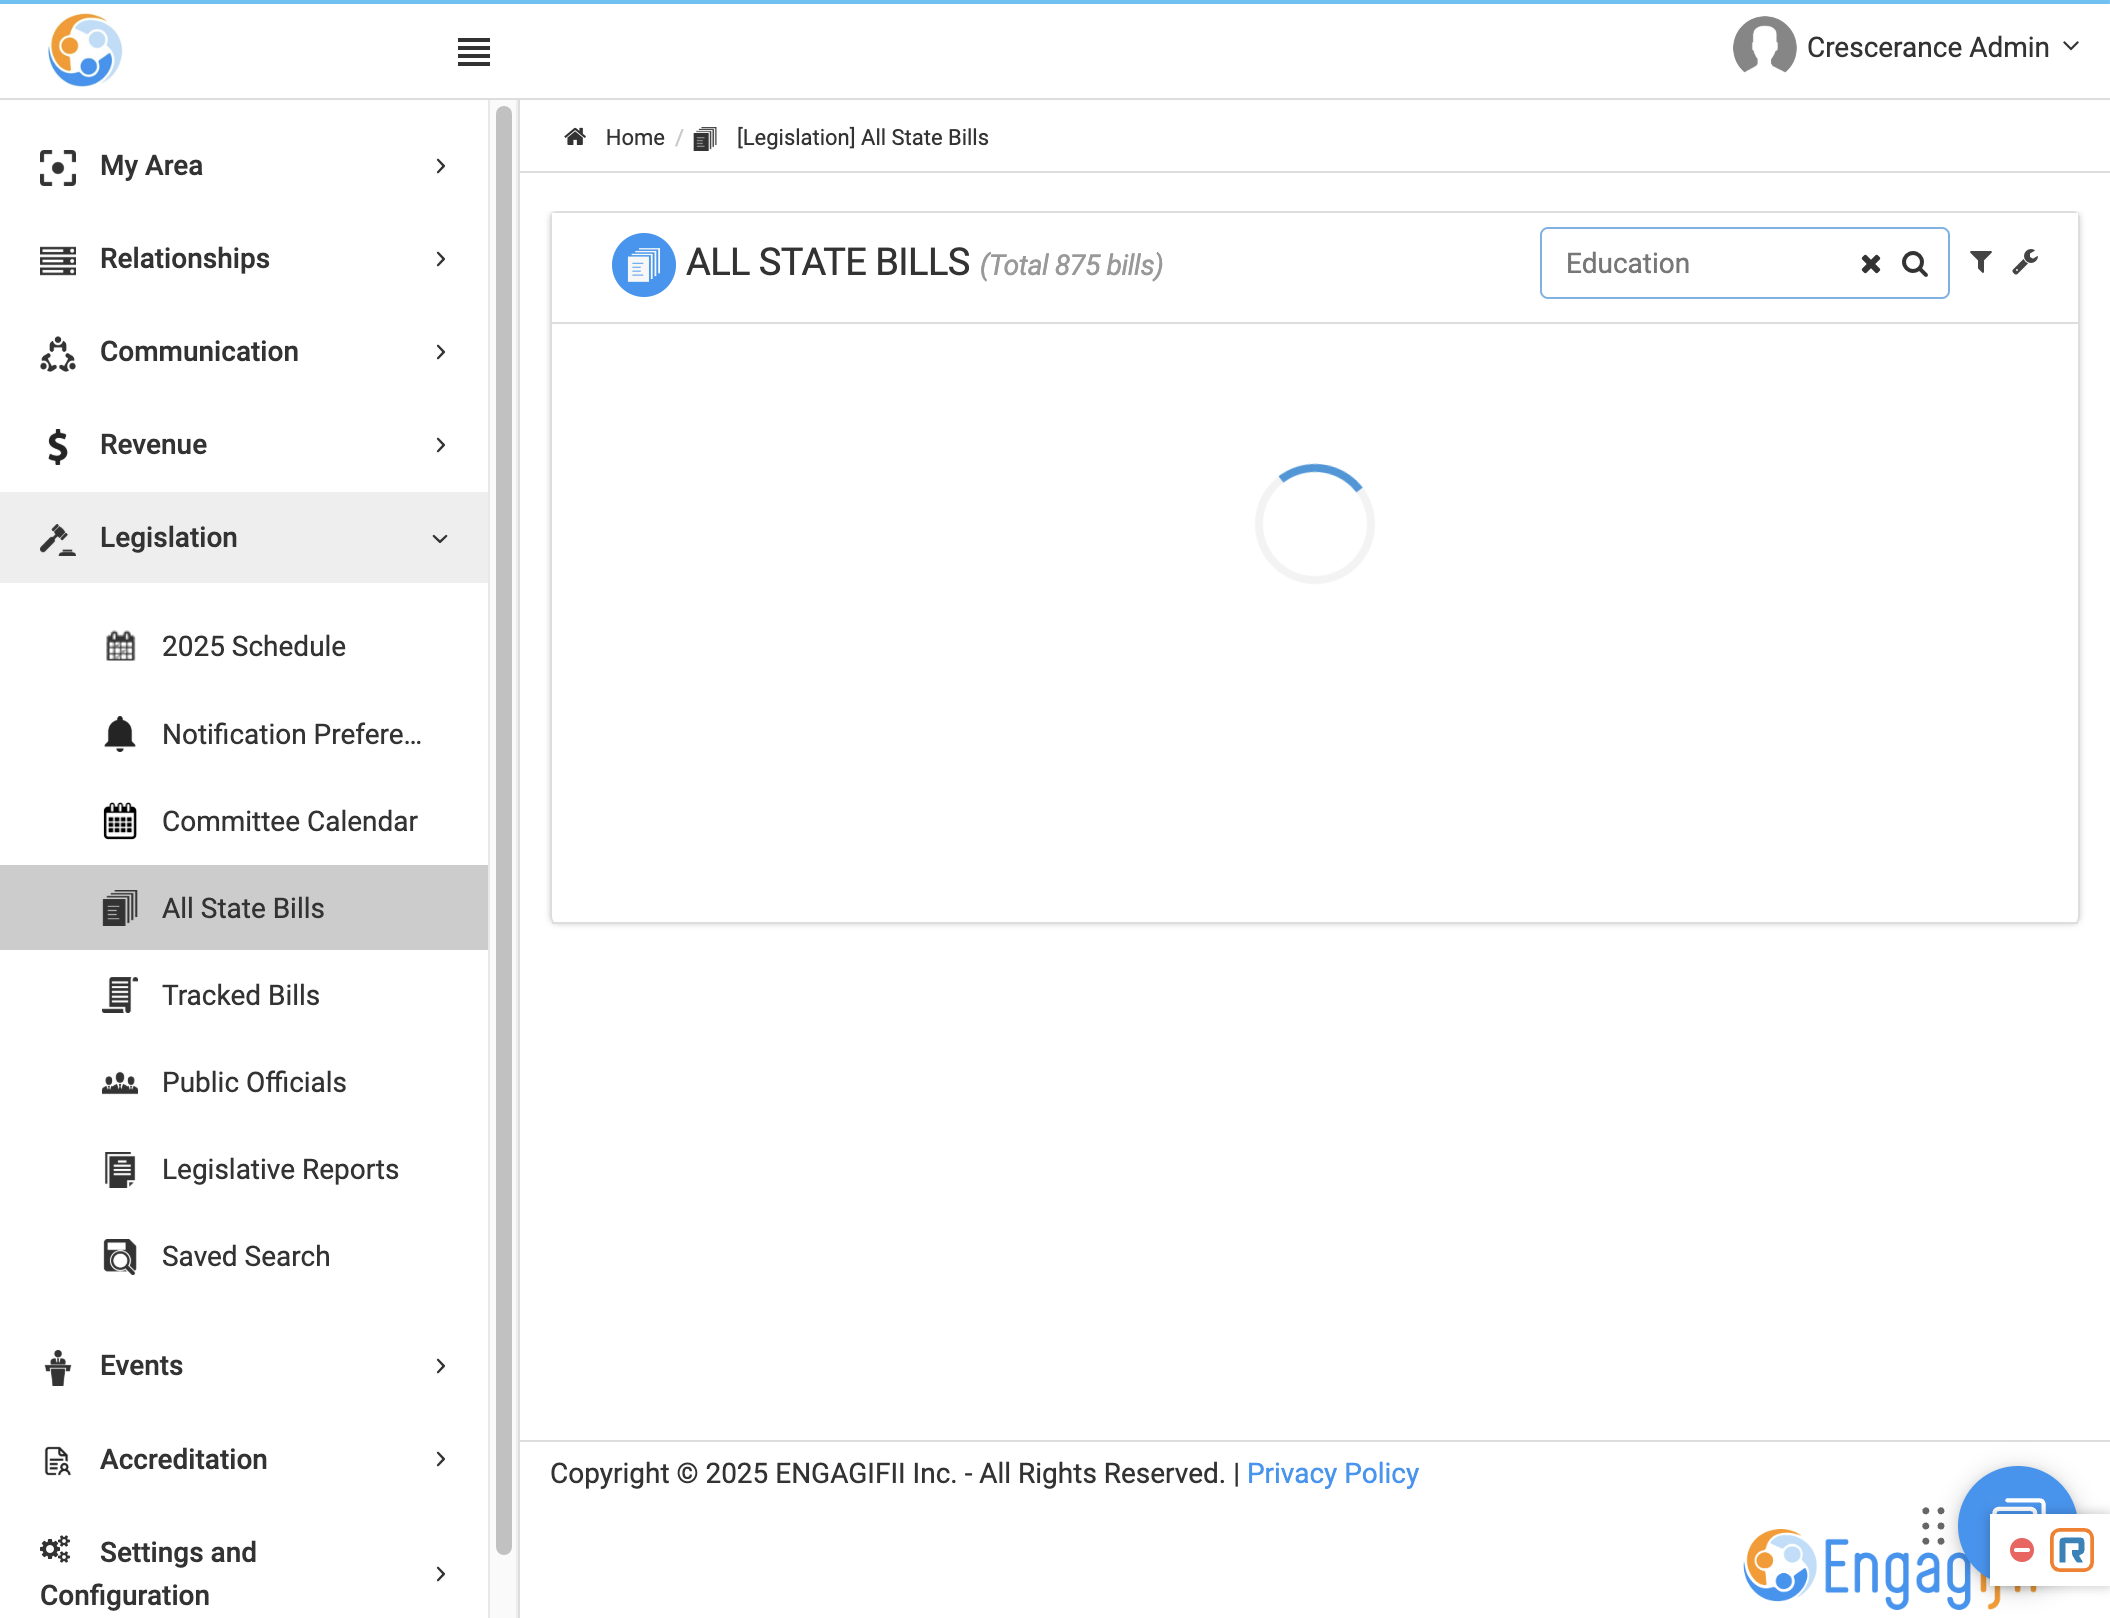Expand the Accreditation menu

pyautogui.click(x=244, y=1460)
